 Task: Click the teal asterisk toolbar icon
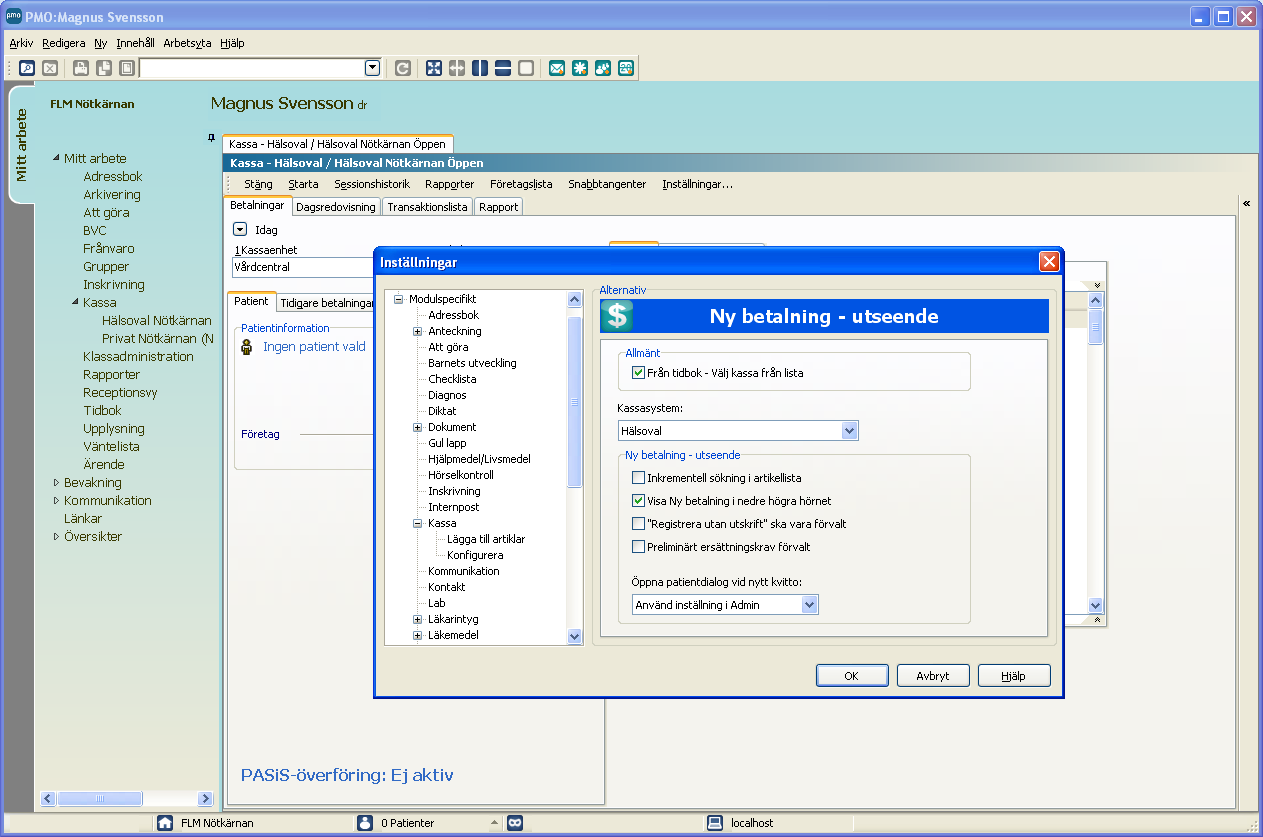tap(580, 68)
